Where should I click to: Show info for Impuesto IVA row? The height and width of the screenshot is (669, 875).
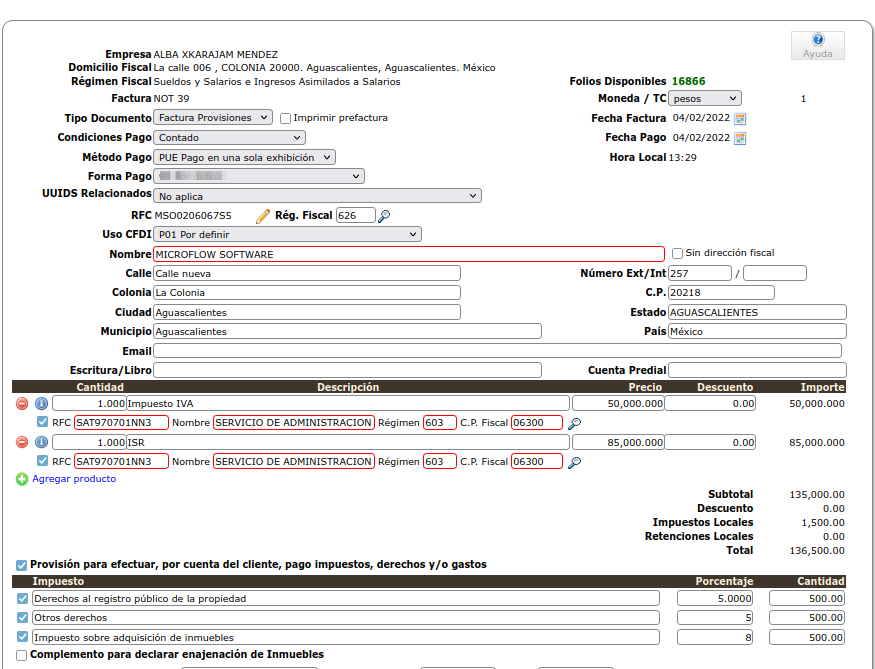[x=41, y=403]
